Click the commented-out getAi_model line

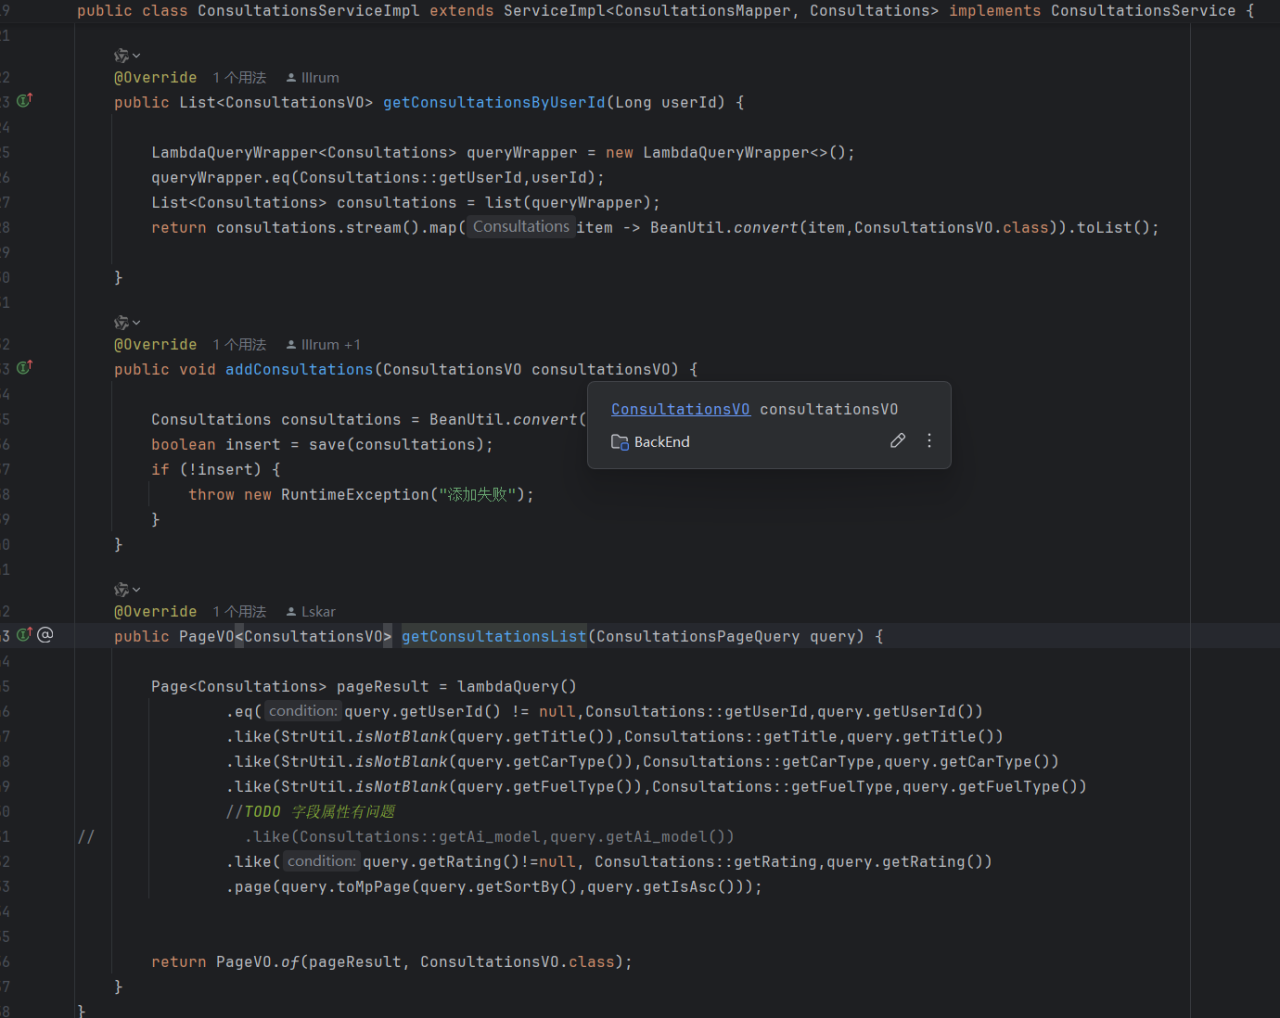coord(490,837)
